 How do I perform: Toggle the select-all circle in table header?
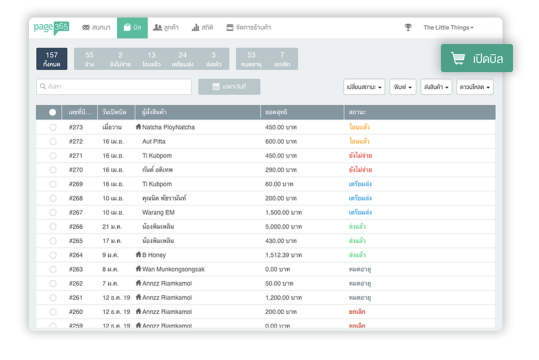[52, 112]
